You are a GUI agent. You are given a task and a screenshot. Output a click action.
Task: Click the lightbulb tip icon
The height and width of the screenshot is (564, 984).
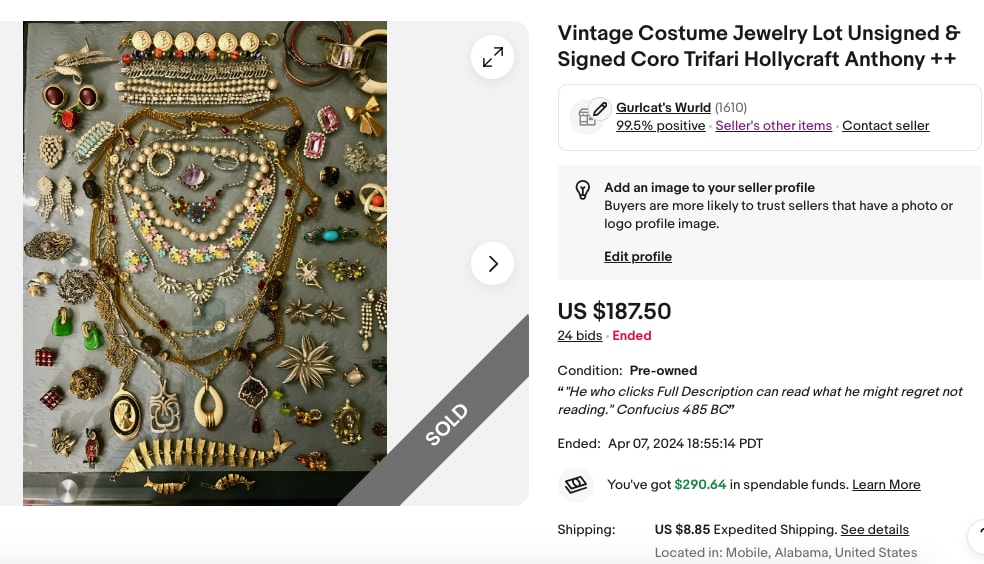582,189
